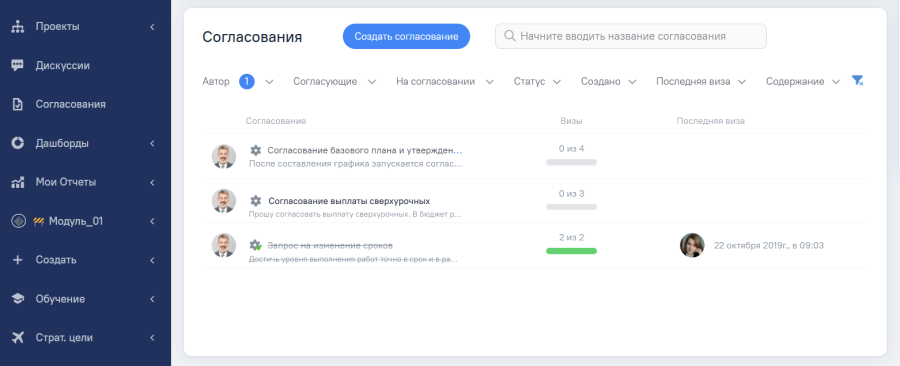900x366 pixels.
Task: Click gear icon of Запрос на изменение сроков
Action: [x=255, y=245]
